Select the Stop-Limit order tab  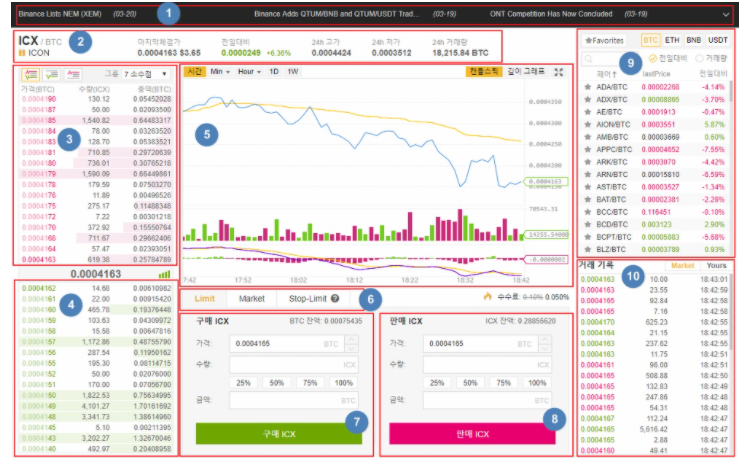(x=313, y=298)
